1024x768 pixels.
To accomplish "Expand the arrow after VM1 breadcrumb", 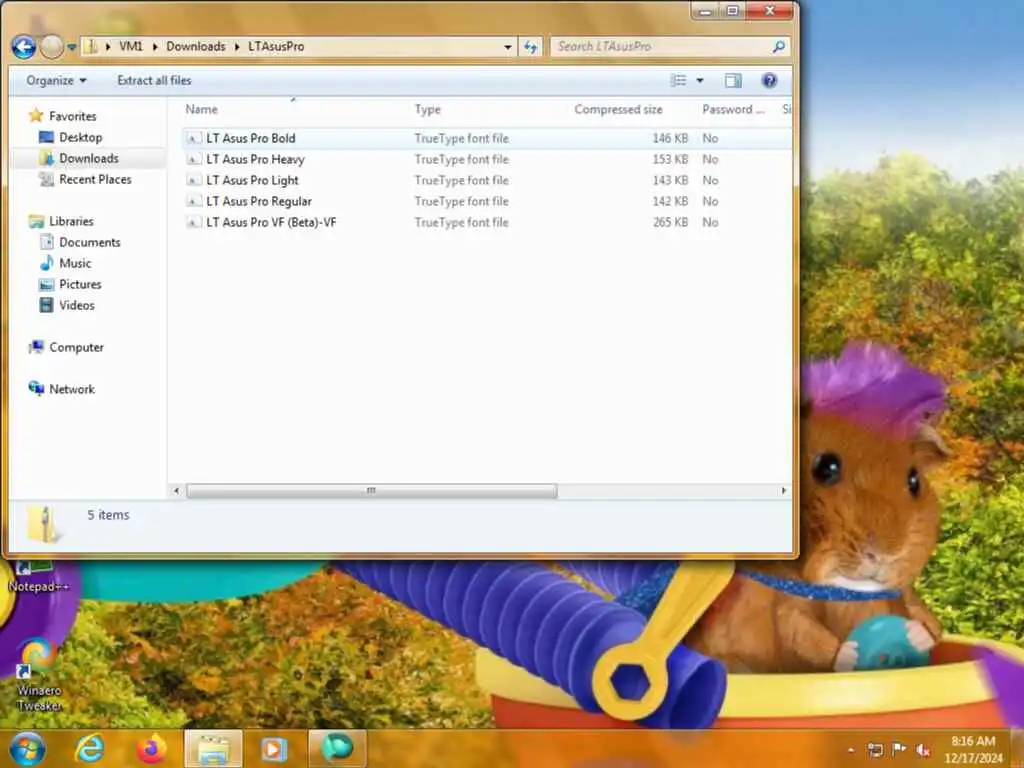I will tap(155, 46).
